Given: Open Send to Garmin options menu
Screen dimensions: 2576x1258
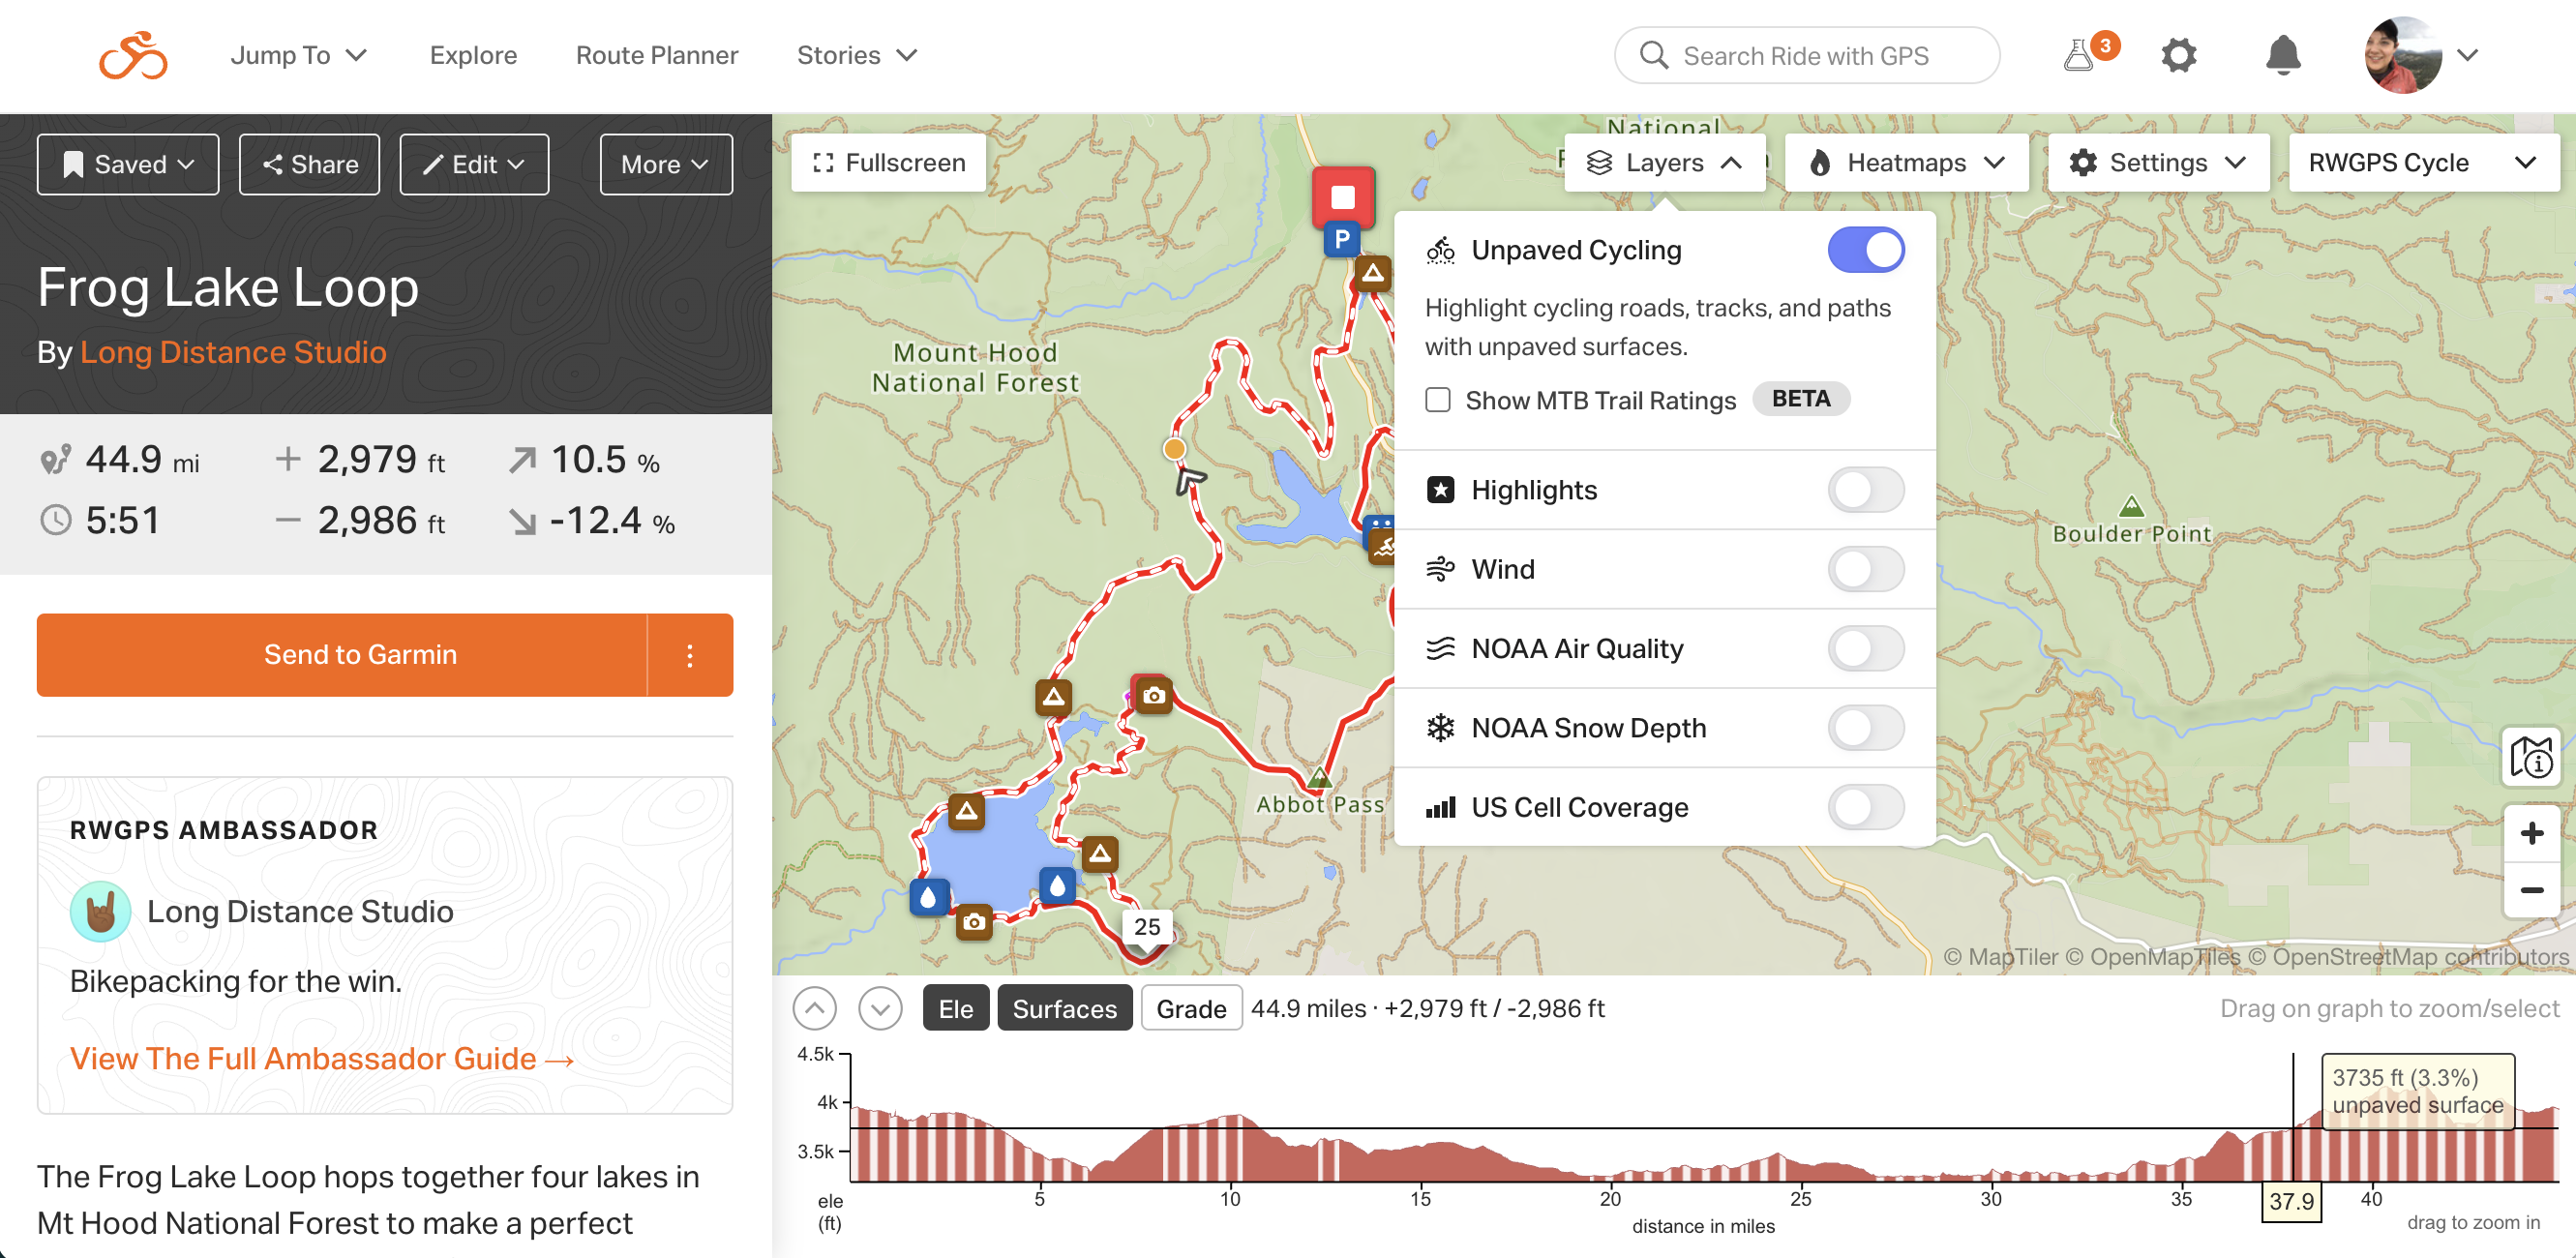Looking at the screenshot, I should tap(690, 655).
